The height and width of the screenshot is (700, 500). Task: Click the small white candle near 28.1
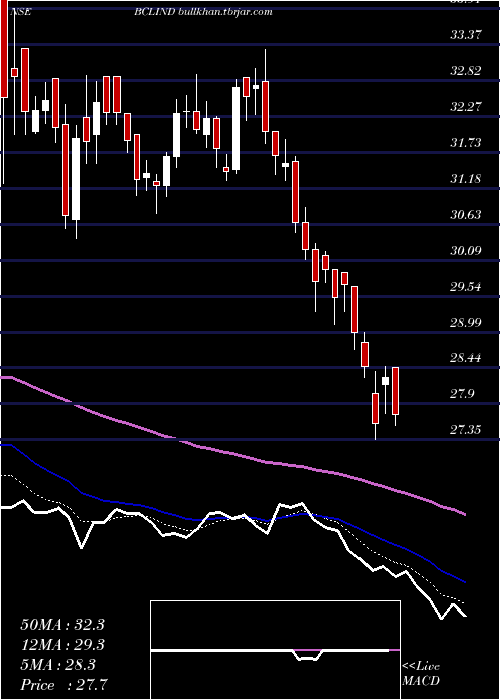385,381
